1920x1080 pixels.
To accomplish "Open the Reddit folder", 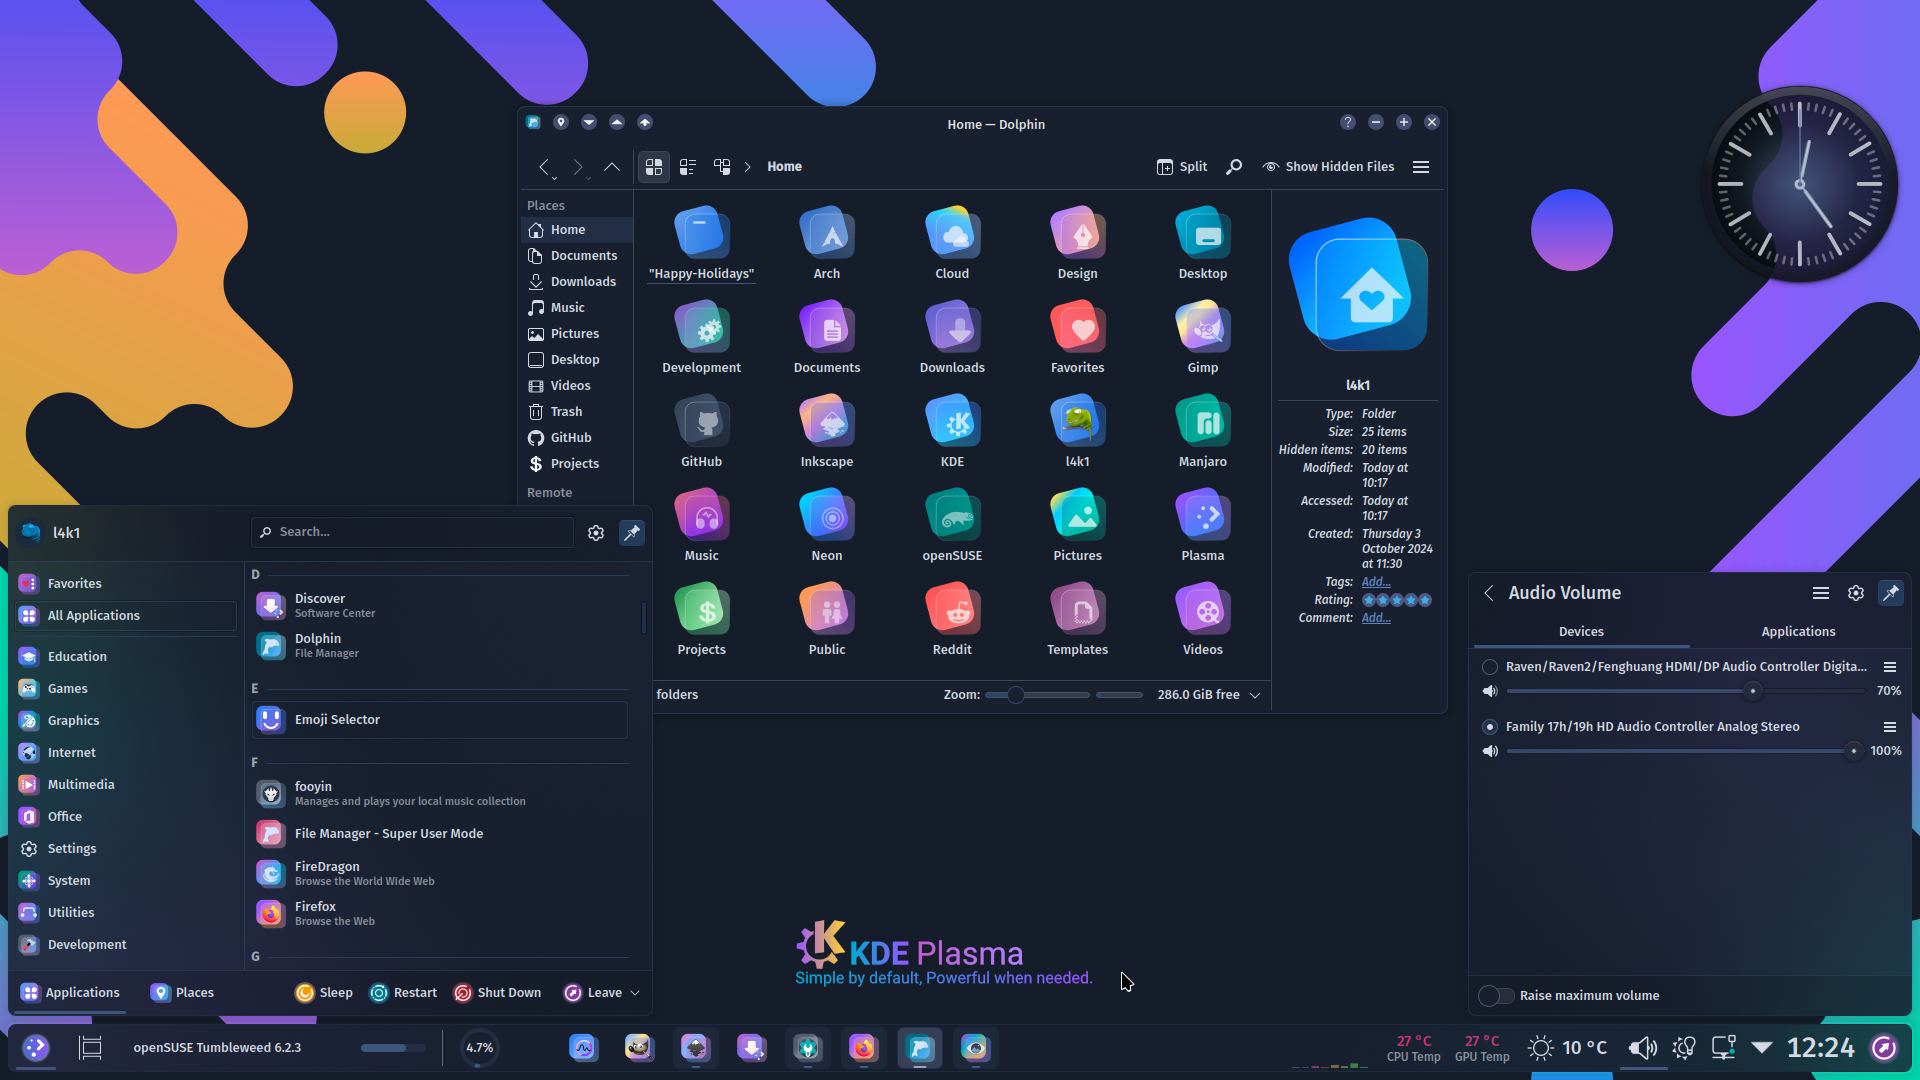I will (x=952, y=619).
